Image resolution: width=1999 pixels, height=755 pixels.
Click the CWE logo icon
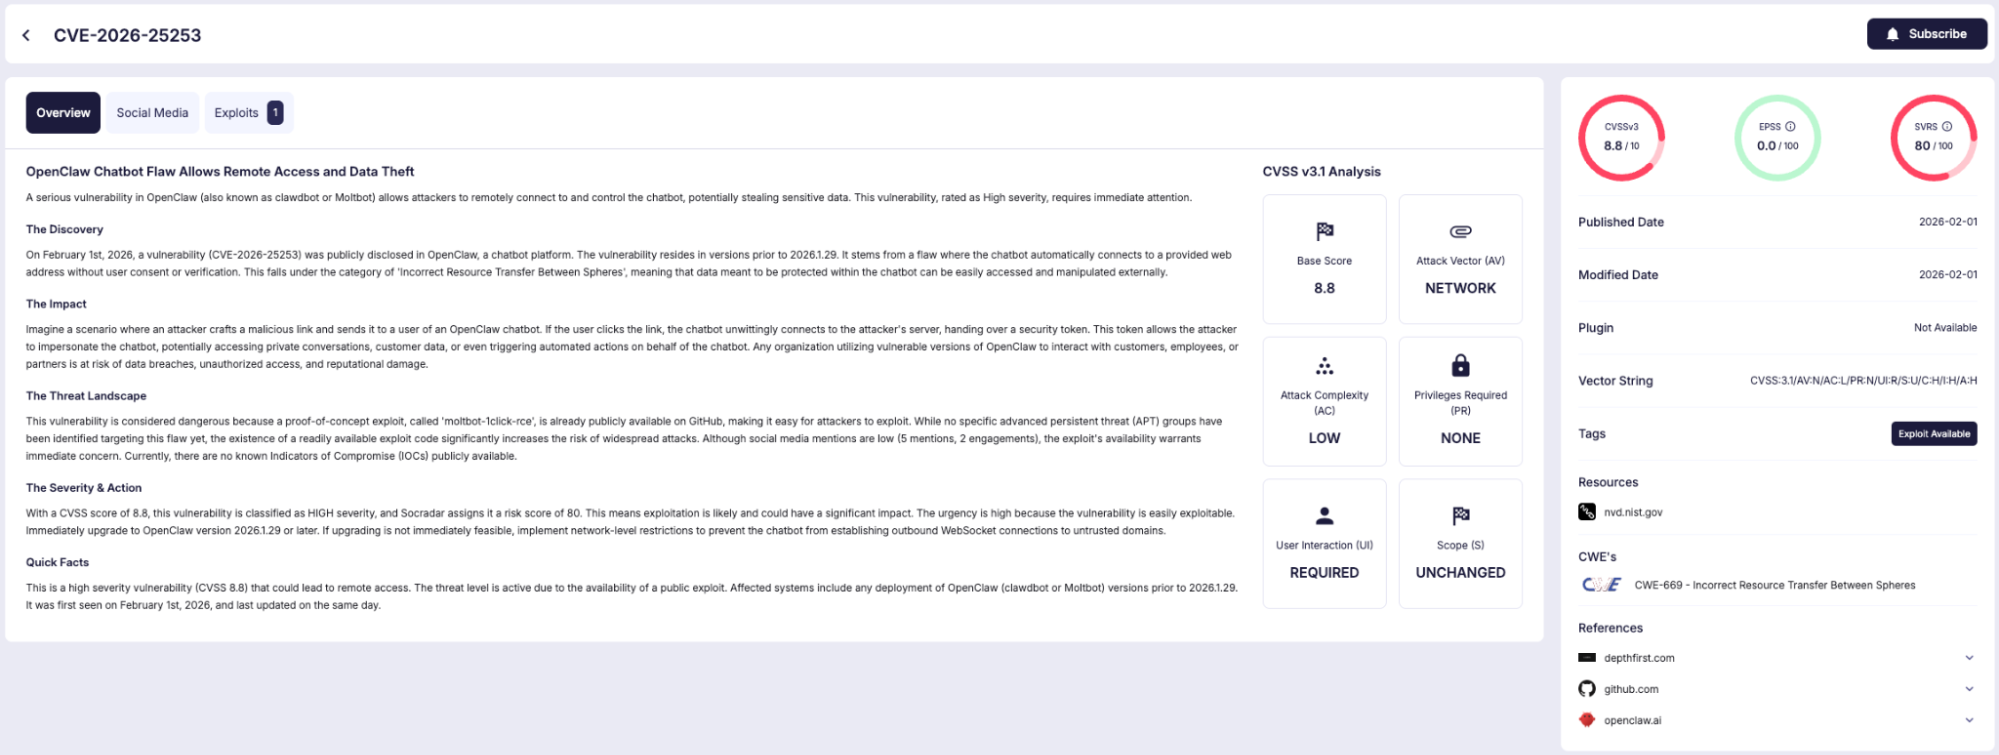click(x=1601, y=585)
